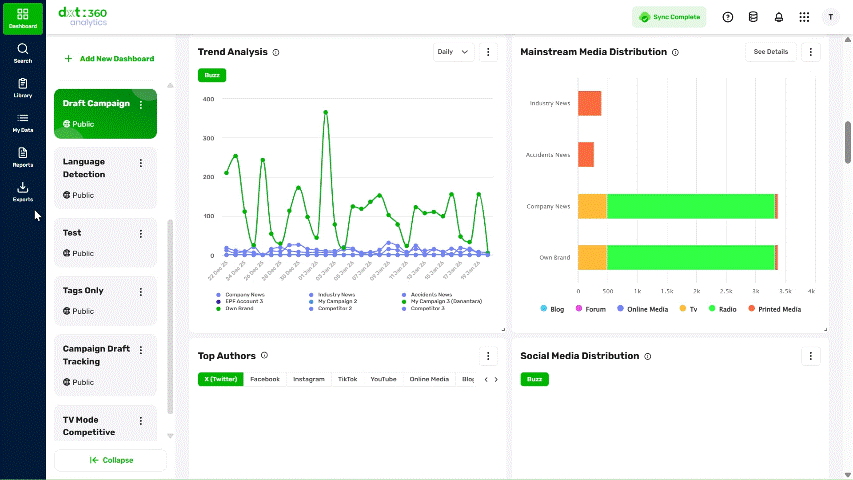Click Buzz chip in Social Media Distribution
Viewport: 853px width, 480px height.
[534, 379]
